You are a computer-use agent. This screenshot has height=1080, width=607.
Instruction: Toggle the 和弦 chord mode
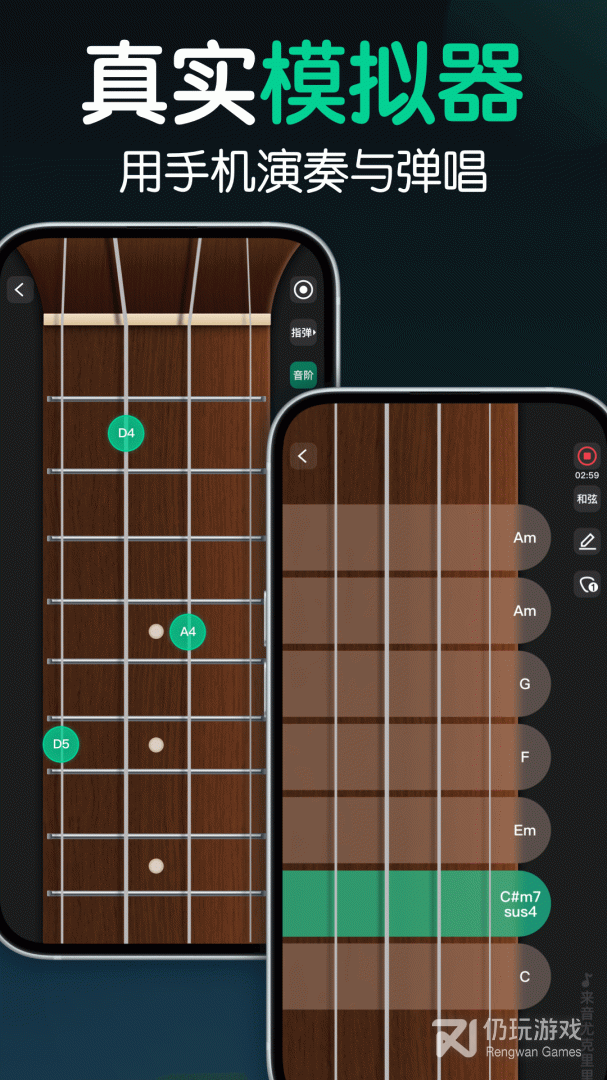click(x=587, y=499)
